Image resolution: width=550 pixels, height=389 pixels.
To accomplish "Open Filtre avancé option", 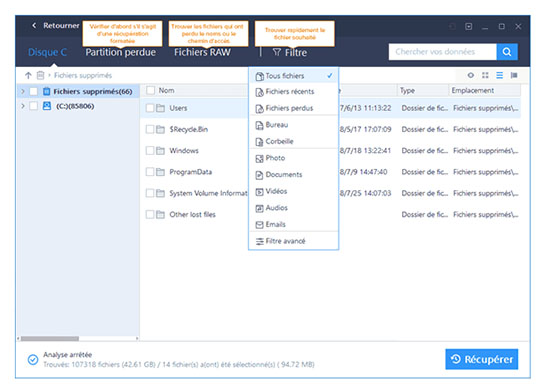I will (294, 241).
